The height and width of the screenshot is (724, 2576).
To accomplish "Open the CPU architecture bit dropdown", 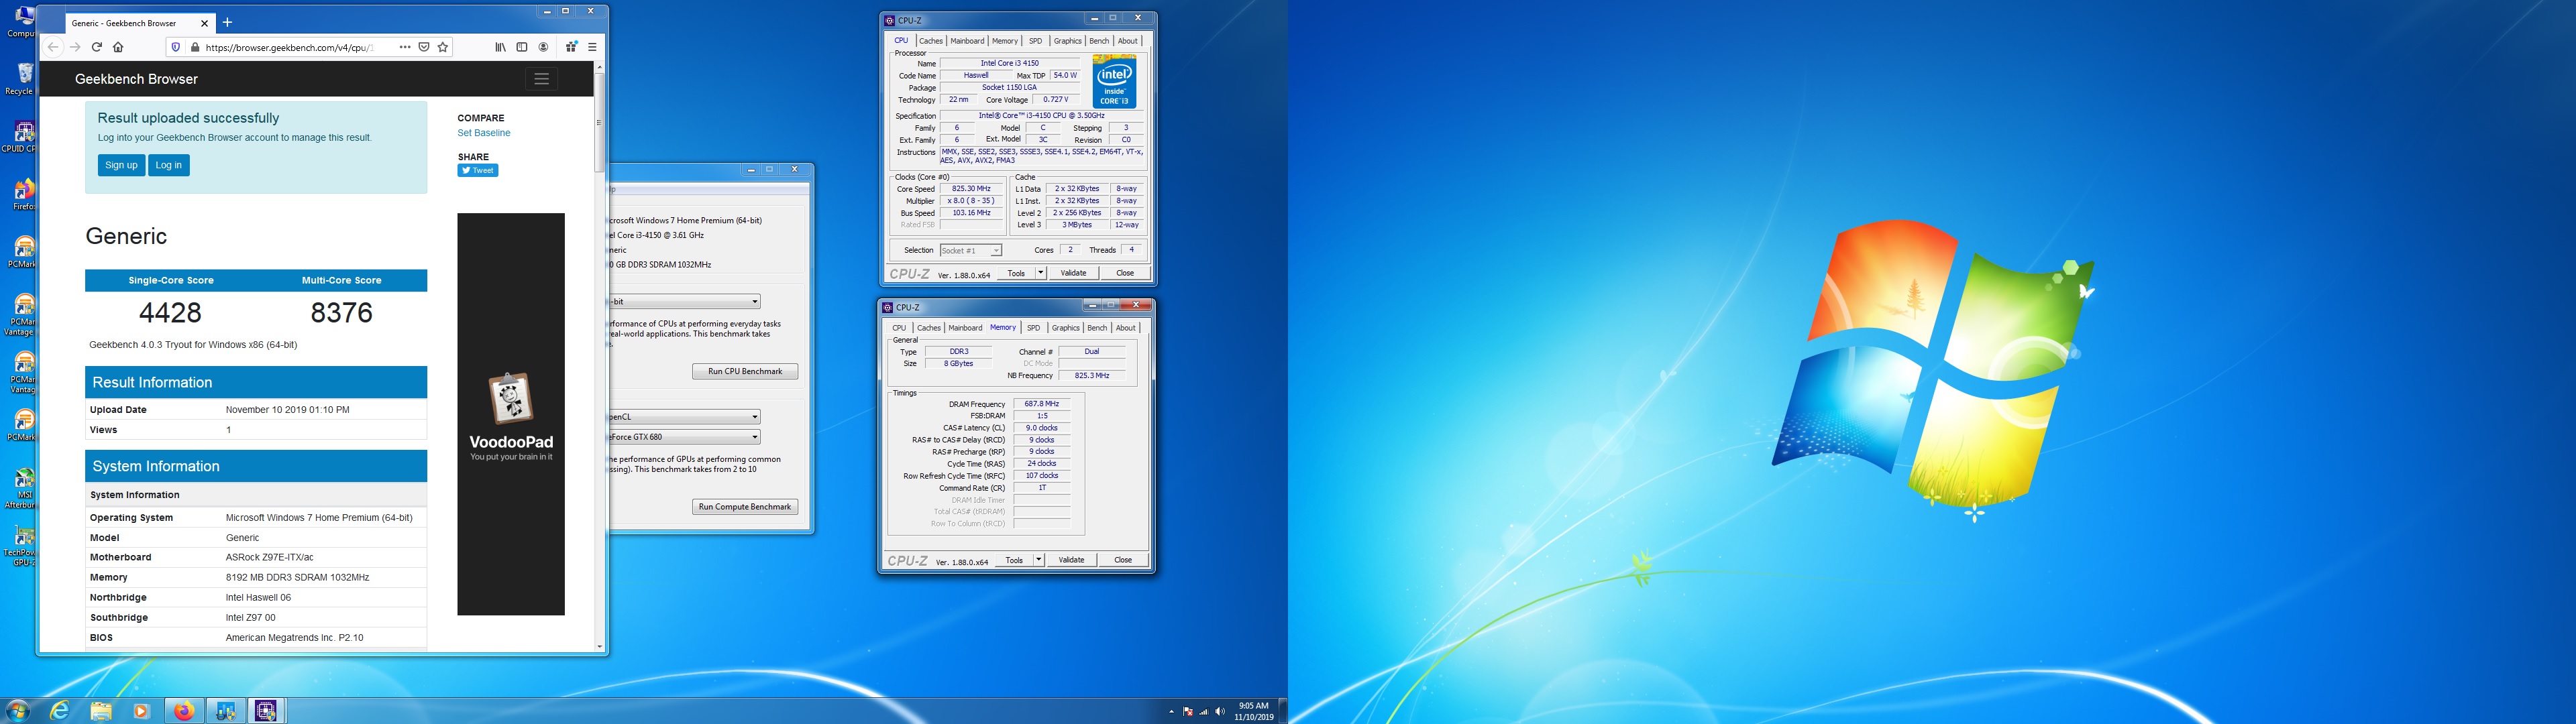I will 685,301.
